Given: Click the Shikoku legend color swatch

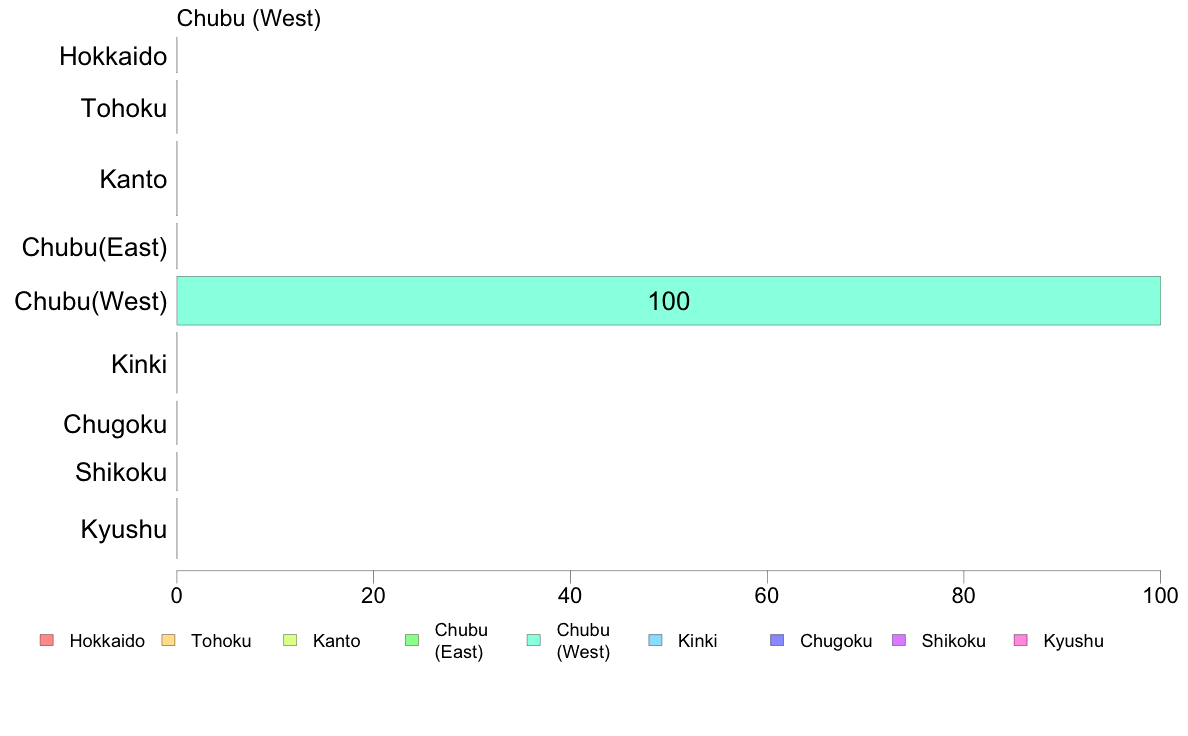Looking at the screenshot, I should point(899,640).
